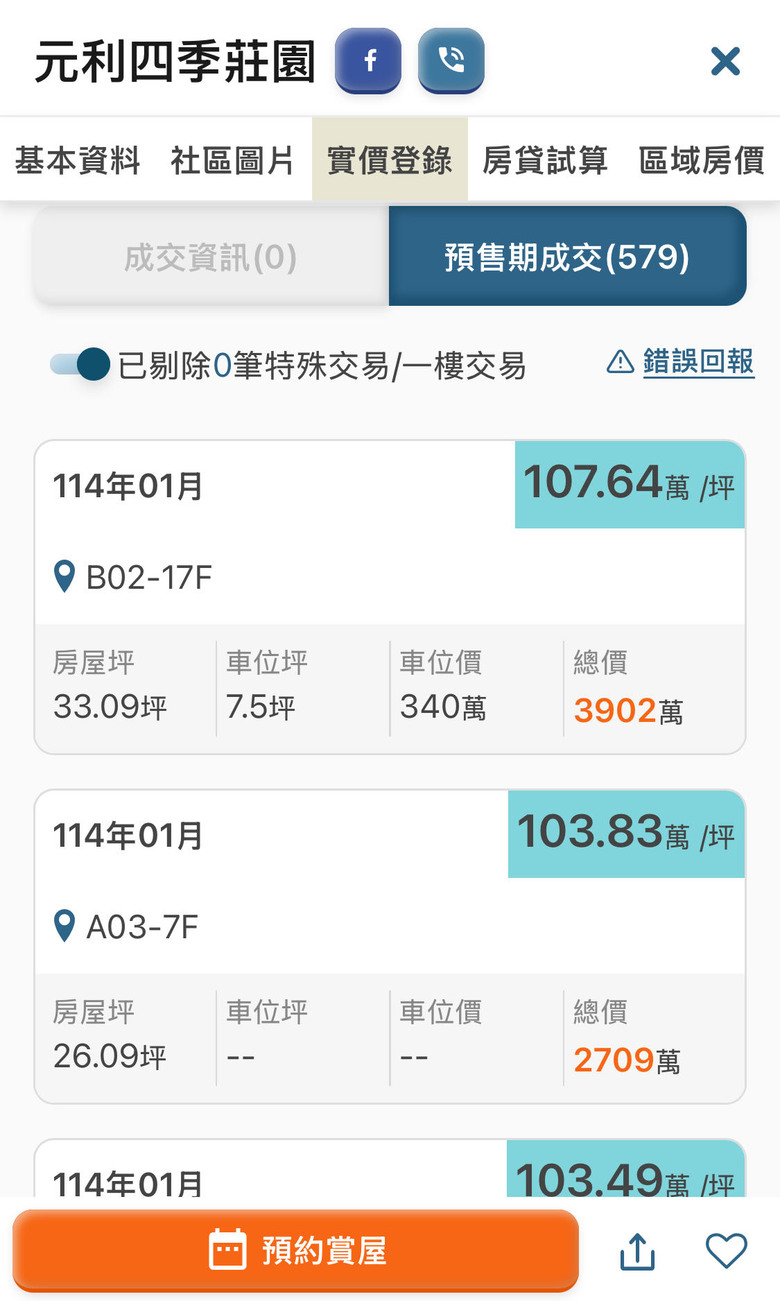Image resolution: width=780 pixels, height=1301 pixels.
Task: Click the A03-7F location pin icon
Action: point(65,927)
